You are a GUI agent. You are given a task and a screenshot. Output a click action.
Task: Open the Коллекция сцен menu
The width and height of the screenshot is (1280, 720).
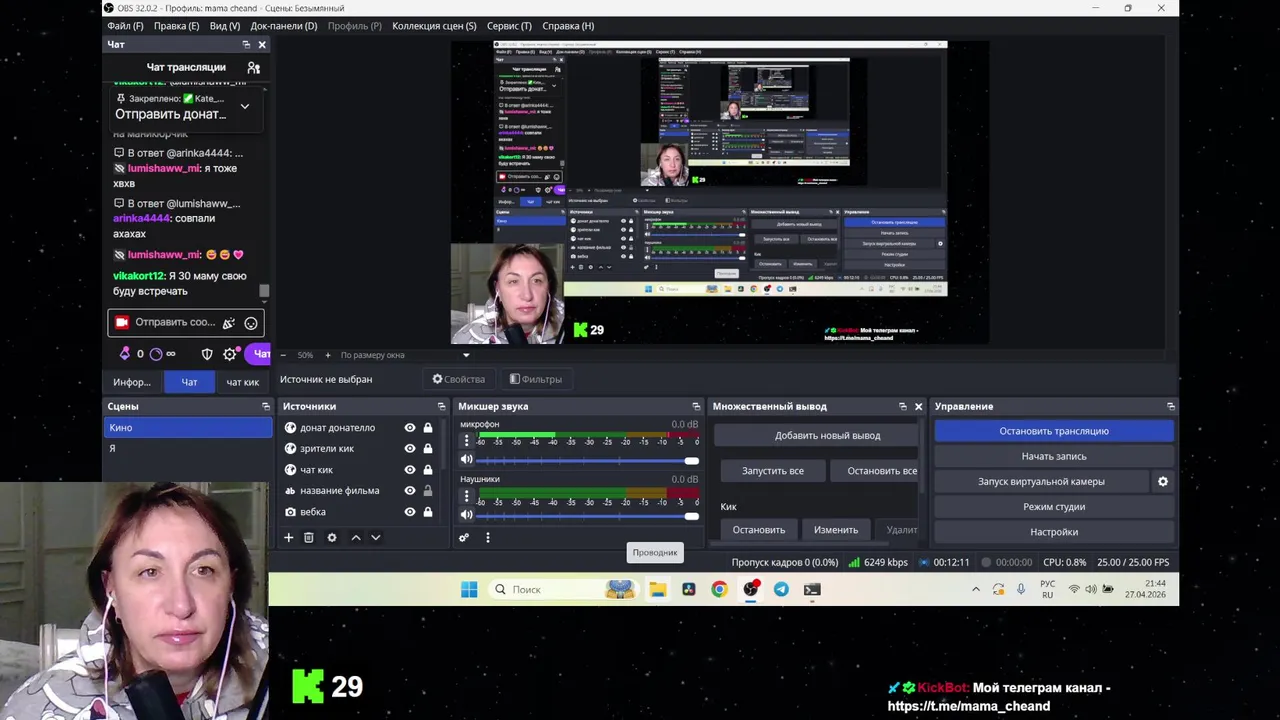pyautogui.click(x=434, y=26)
